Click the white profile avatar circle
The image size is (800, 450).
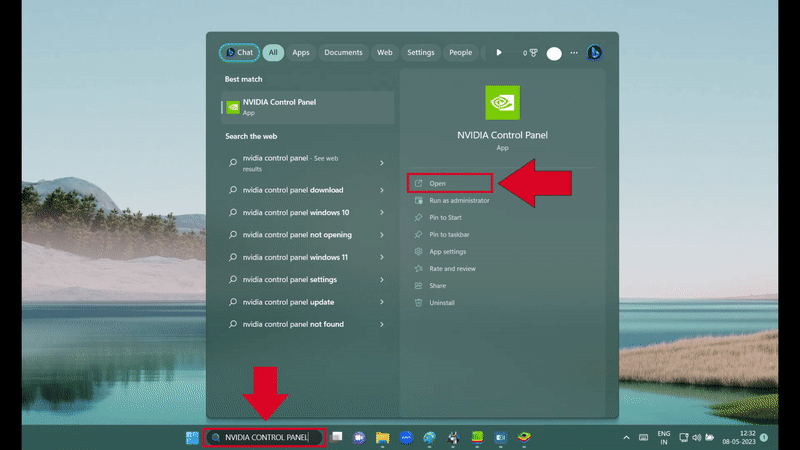coord(554,53)
